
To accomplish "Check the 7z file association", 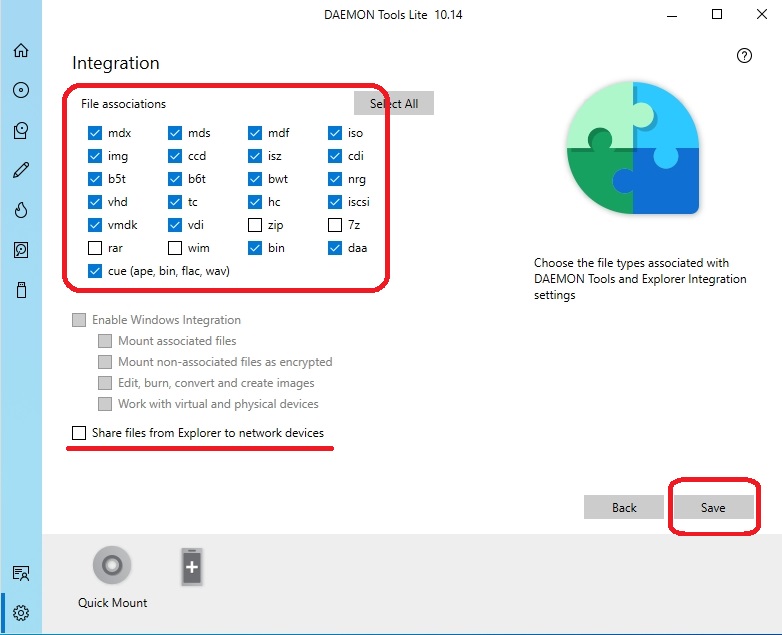I will tap(335, 225).
